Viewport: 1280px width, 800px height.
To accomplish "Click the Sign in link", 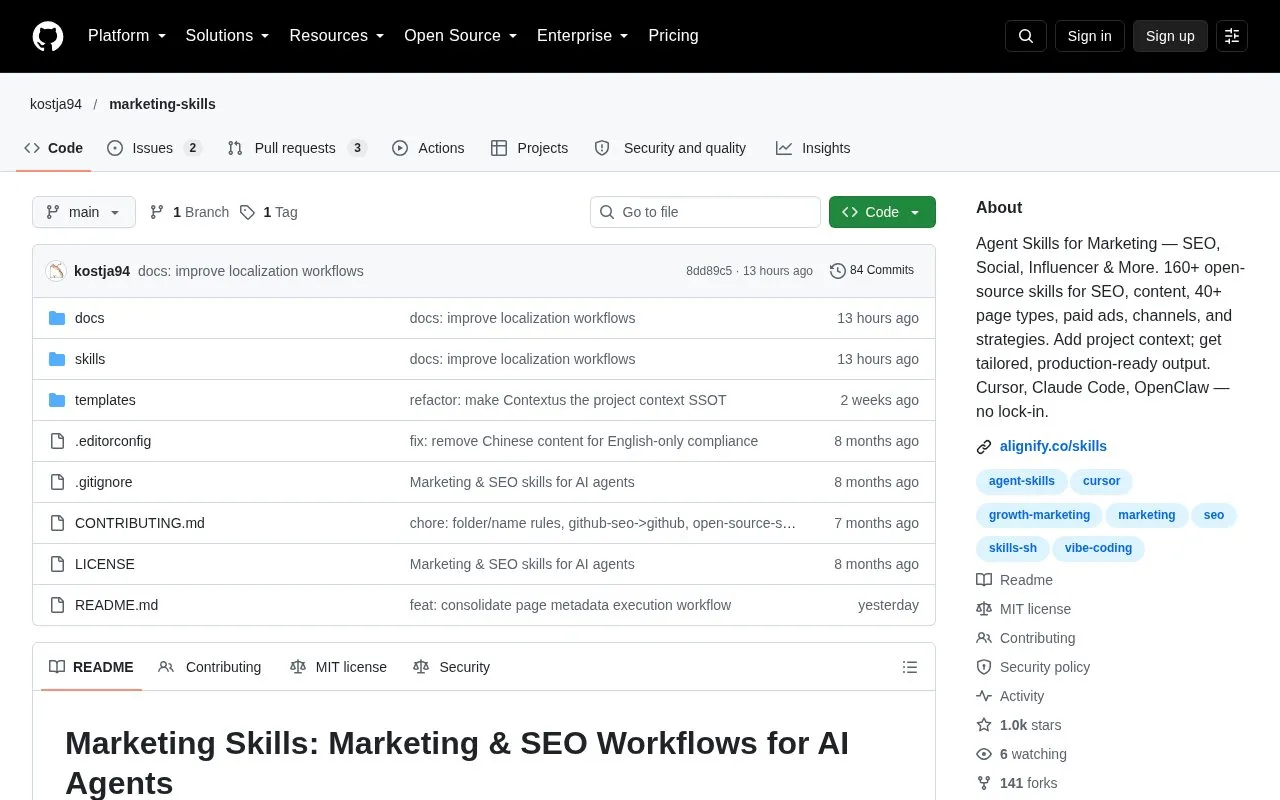I will pos(1090,36).
